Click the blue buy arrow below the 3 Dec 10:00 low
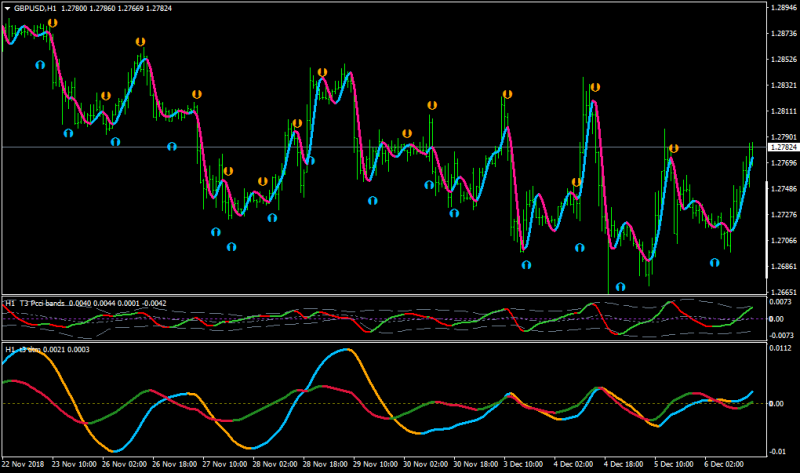The height and width of the screenshot is (473, 800). (x=527, y=265)
